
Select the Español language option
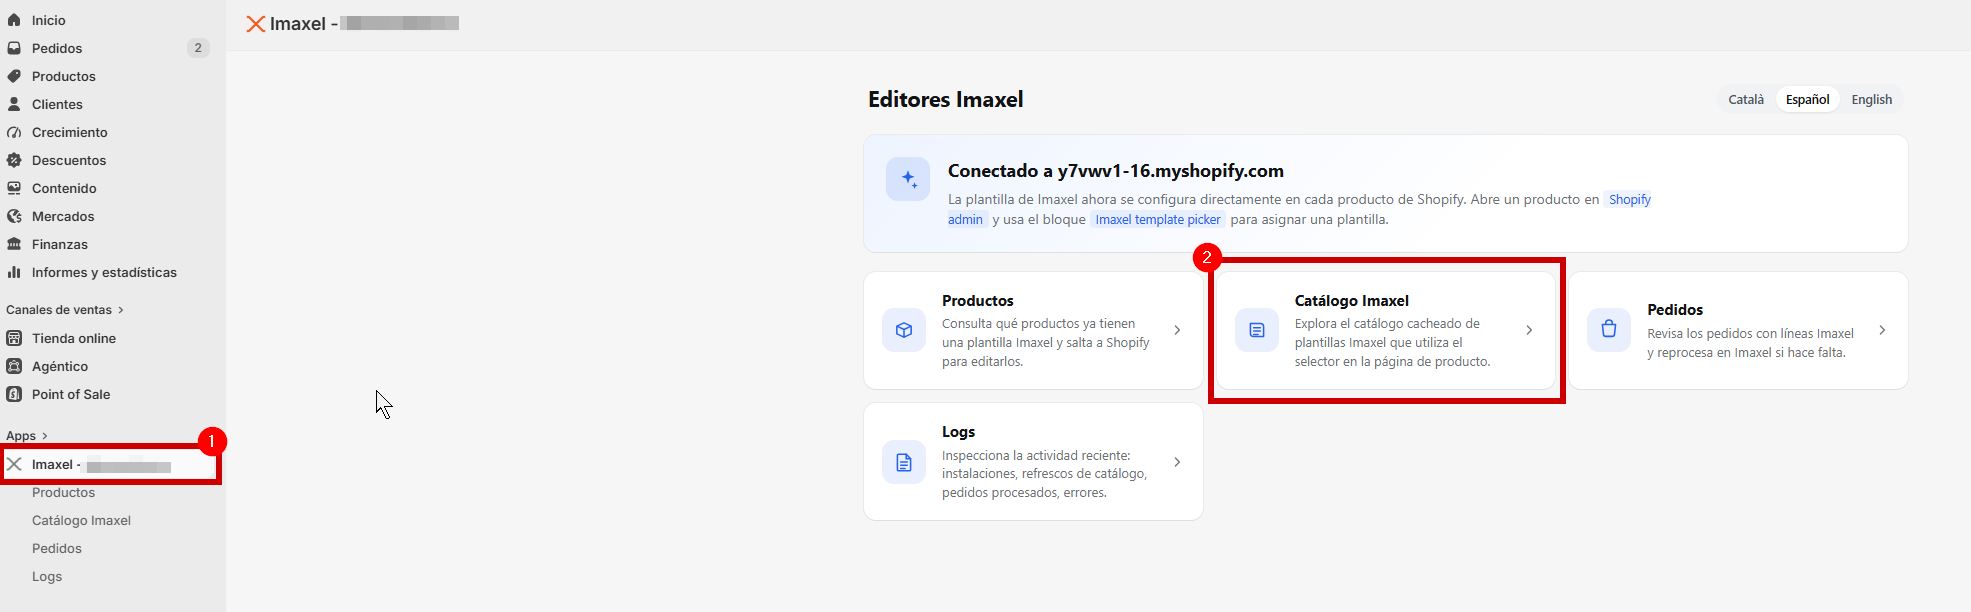pyautogui.click(x=1807, y=99)
